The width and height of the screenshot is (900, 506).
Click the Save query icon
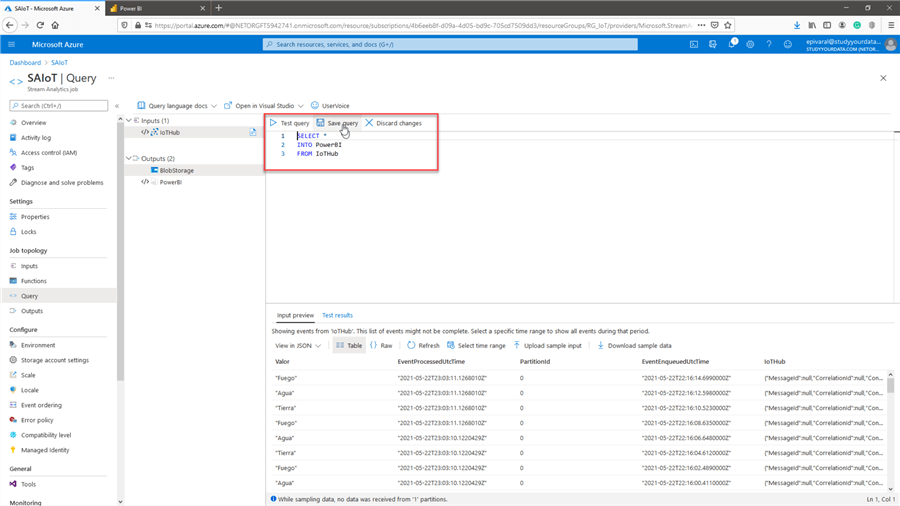click(321, 123)
